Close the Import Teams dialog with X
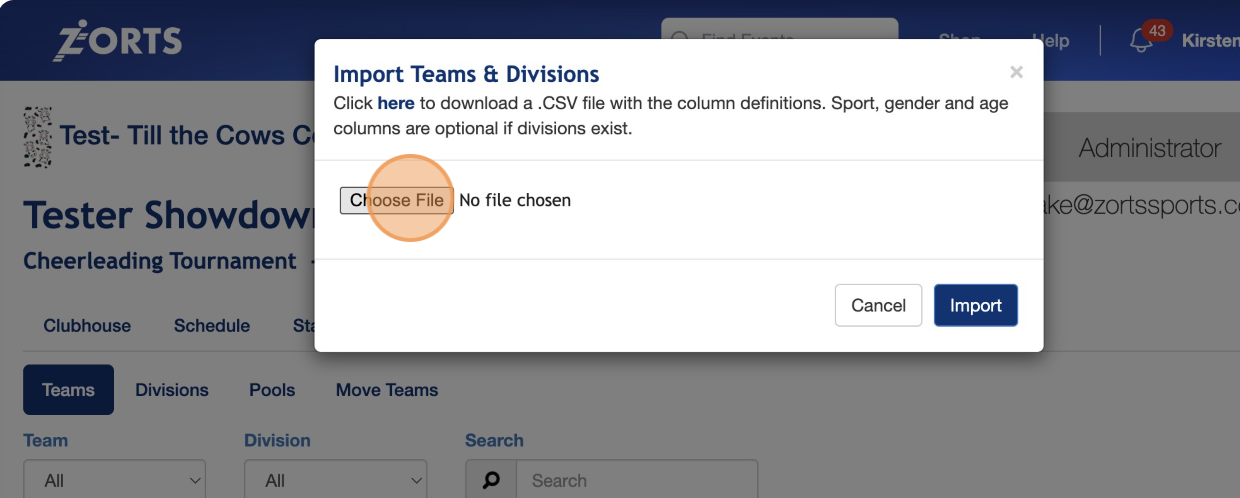 (x=1016, y=72)
